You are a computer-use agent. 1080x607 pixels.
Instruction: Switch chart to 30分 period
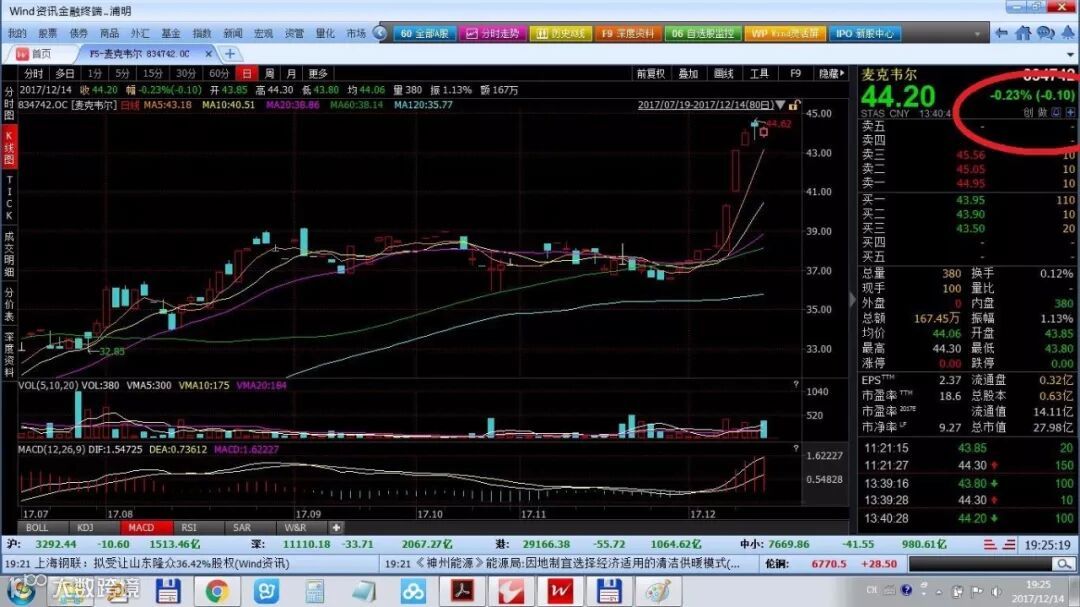[x=186, y=74]
